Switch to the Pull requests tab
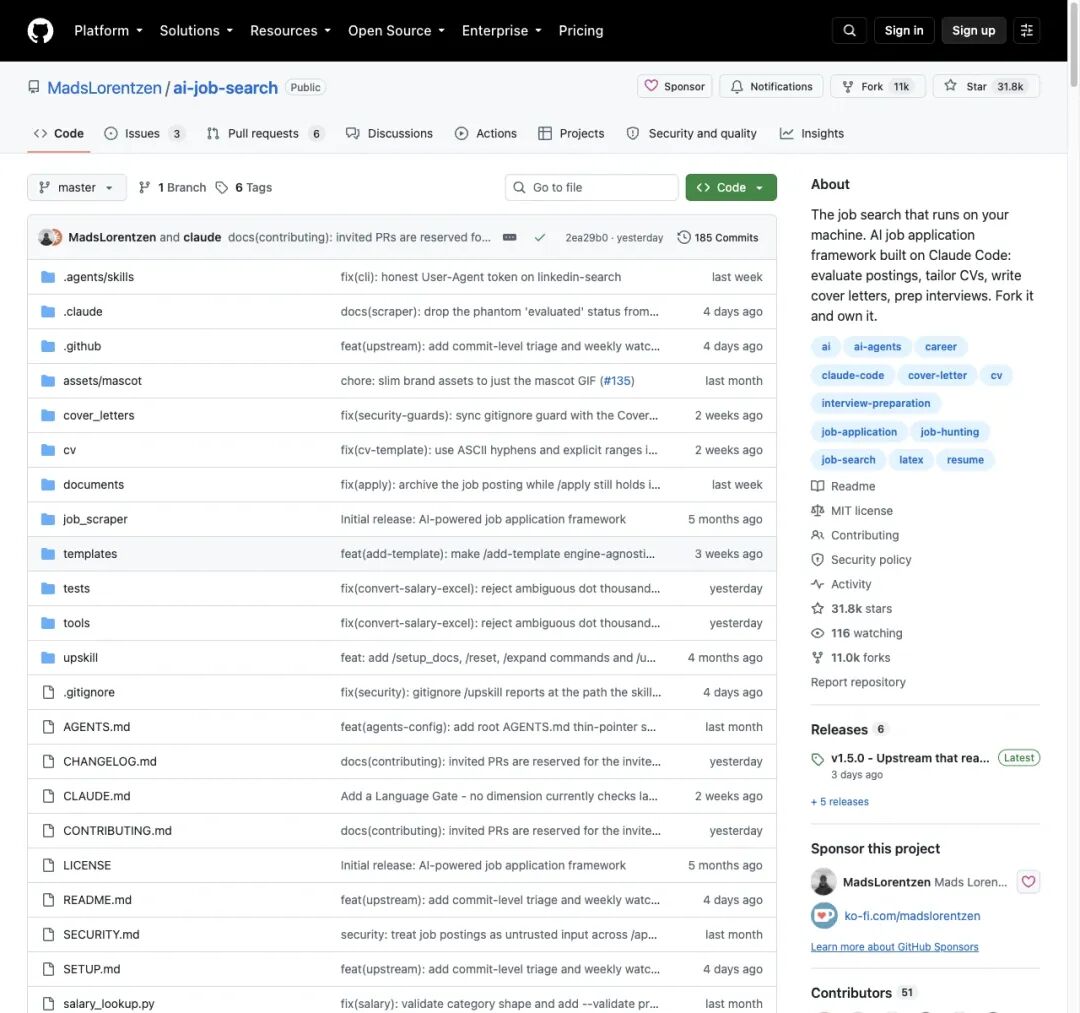Viewport: 1080px width, 1013px height. [264, 134]
